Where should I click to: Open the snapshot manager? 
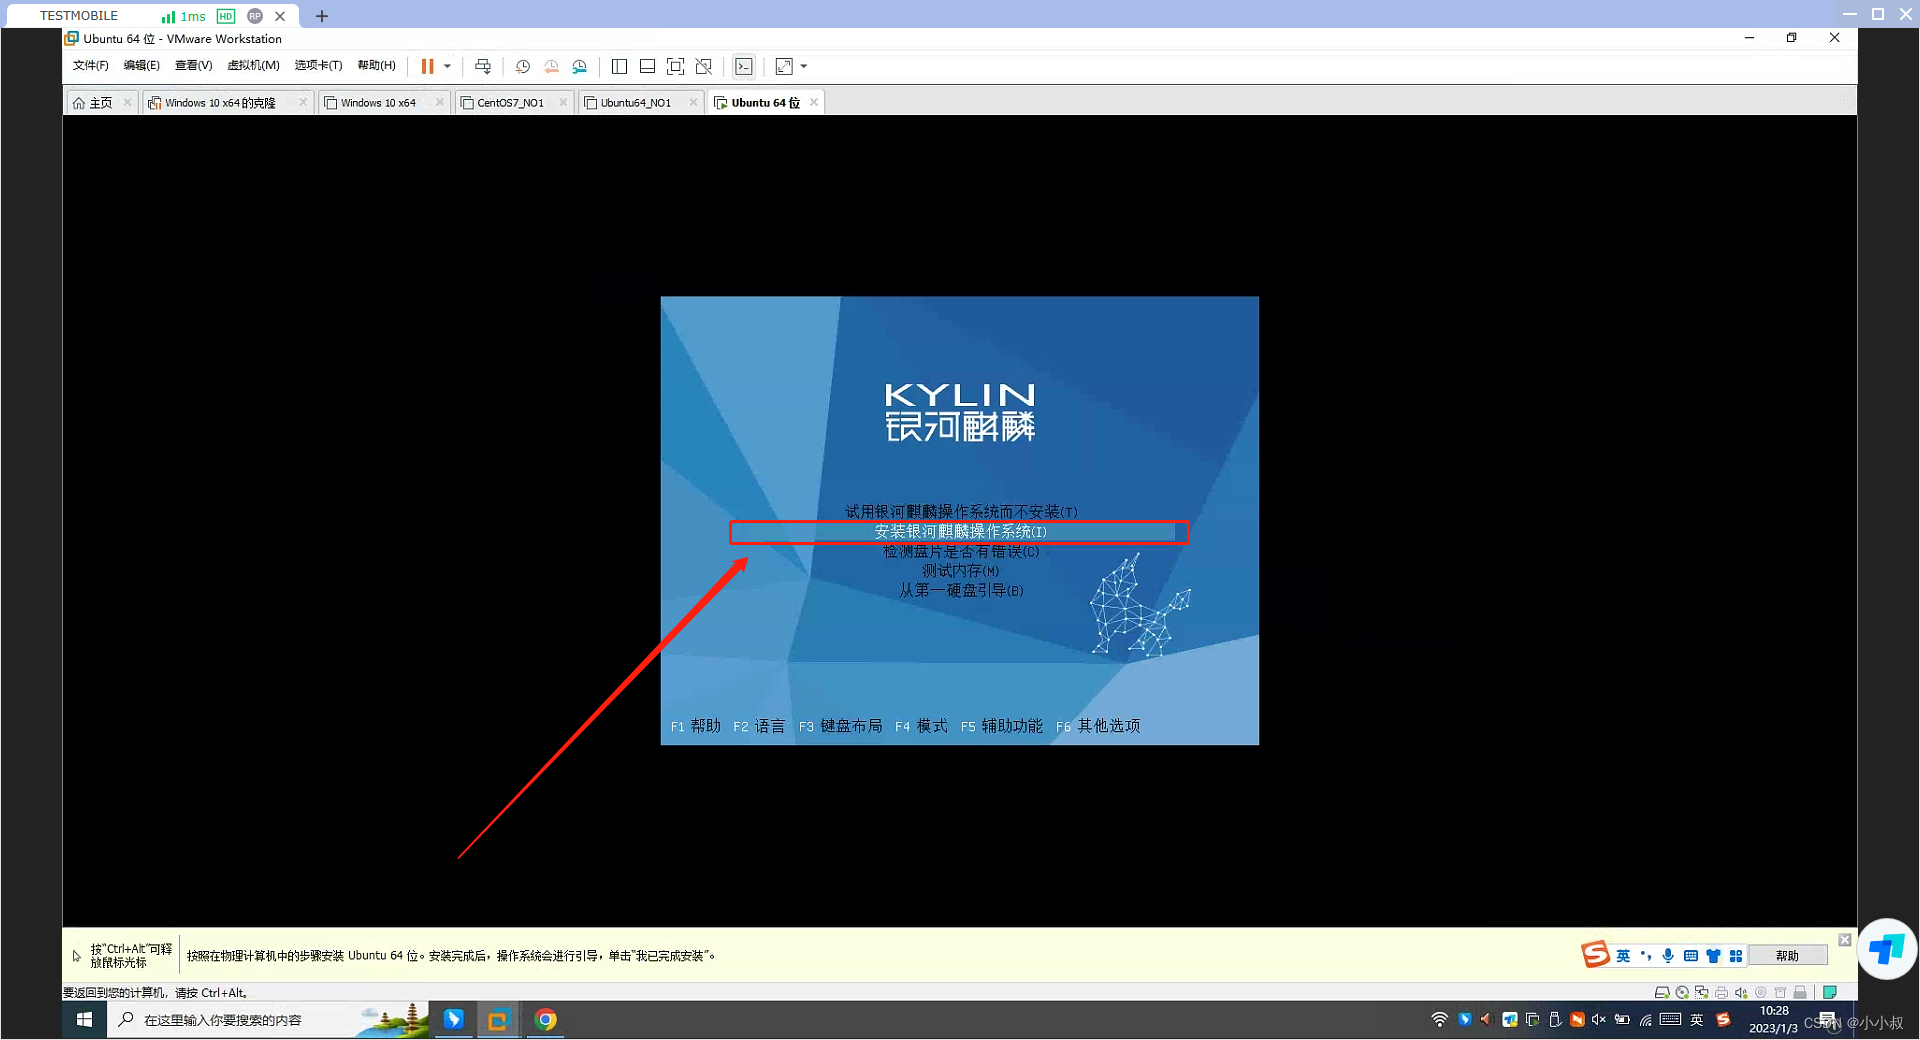580,66
